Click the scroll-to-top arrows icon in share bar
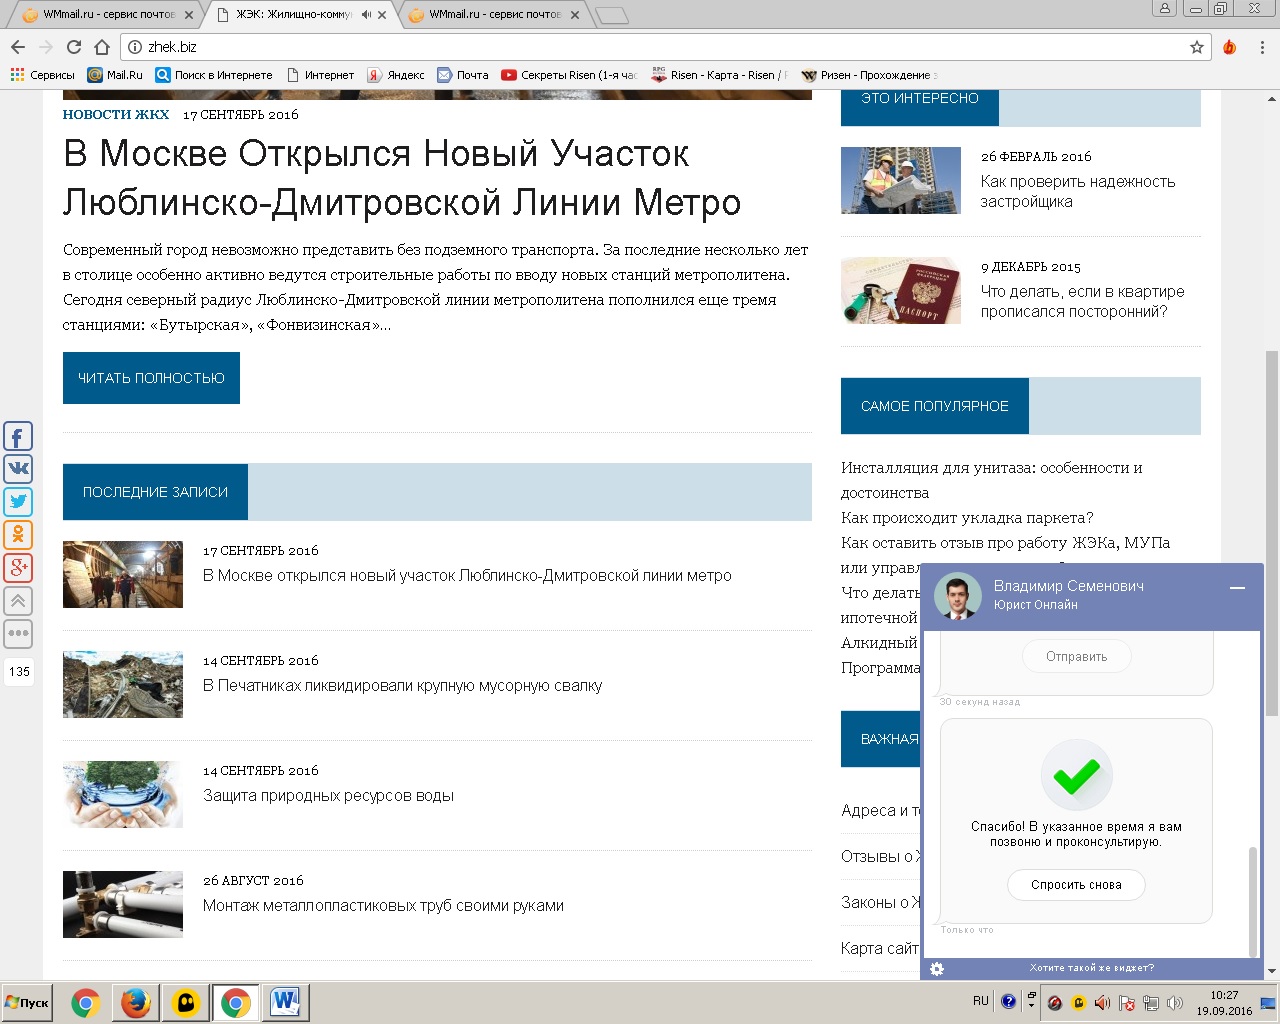 click(18, 601)
